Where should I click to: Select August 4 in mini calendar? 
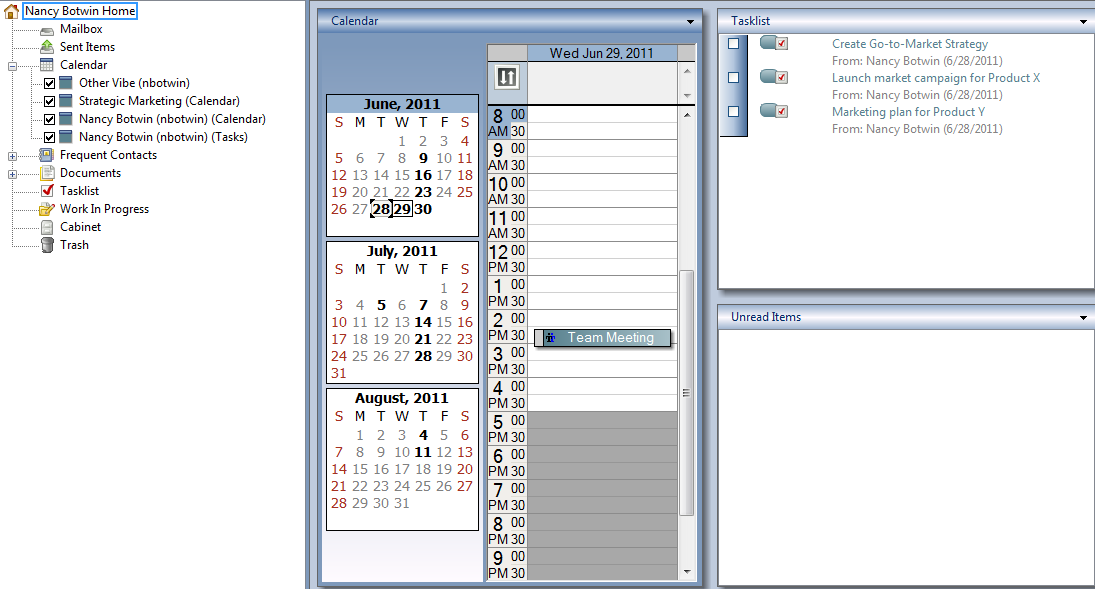pos(423,435)
